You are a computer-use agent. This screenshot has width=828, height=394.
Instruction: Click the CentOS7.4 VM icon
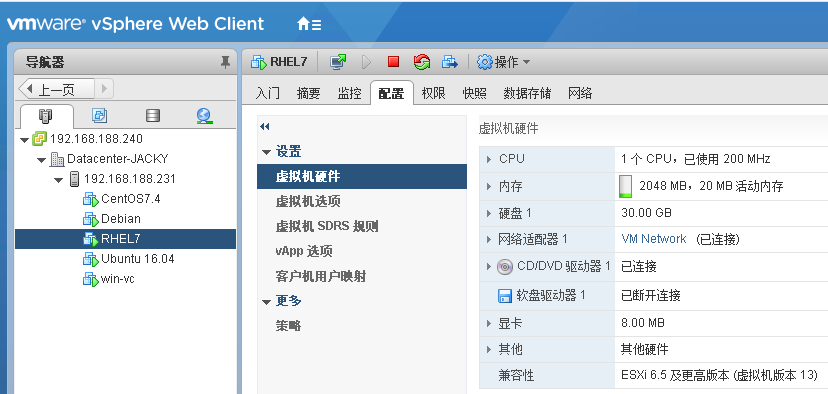coord(91,200)
